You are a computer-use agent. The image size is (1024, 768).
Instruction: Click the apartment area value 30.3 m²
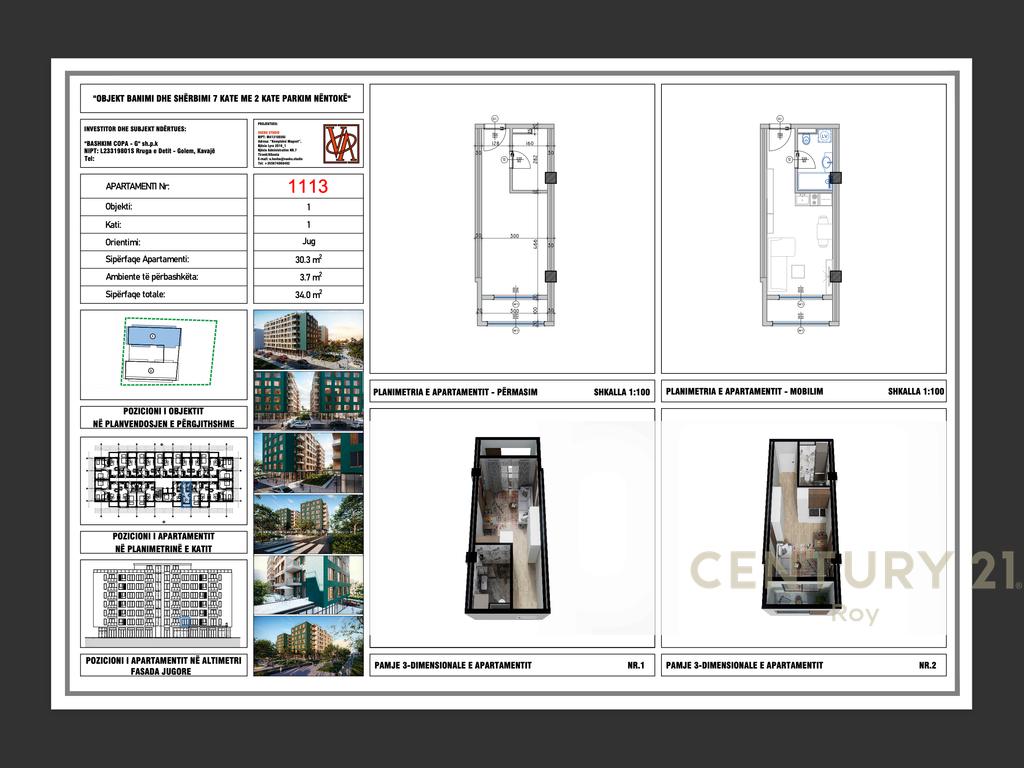[x=308, y=259]
